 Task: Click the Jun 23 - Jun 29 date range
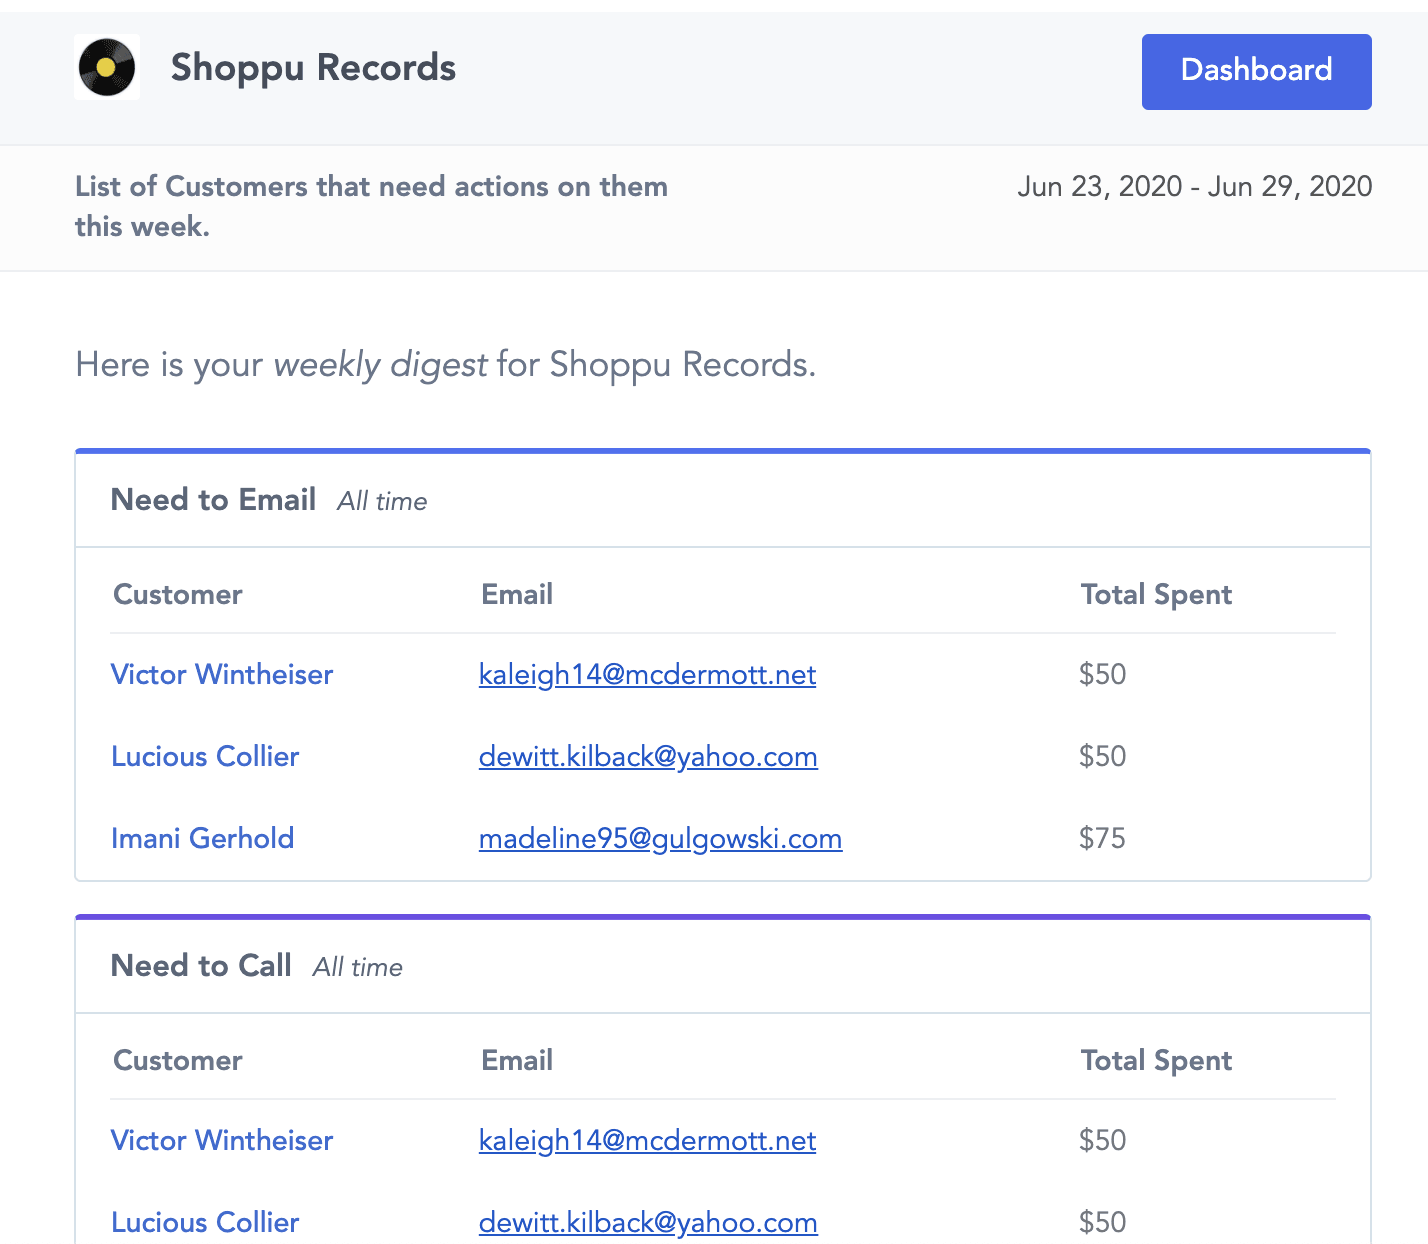(x=1194, y=187)
